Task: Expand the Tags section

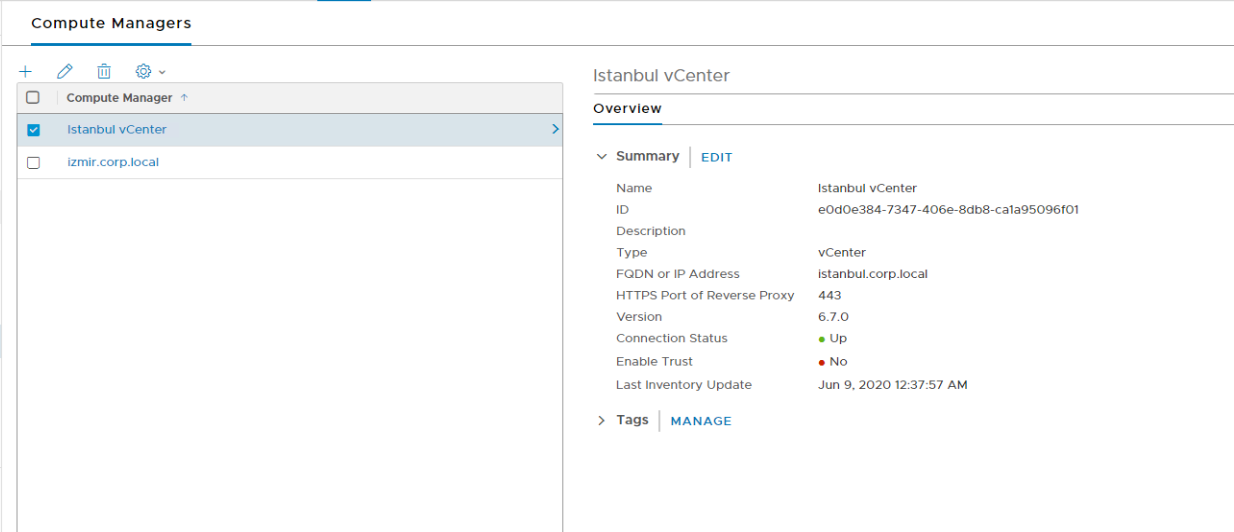Action: 601,421
